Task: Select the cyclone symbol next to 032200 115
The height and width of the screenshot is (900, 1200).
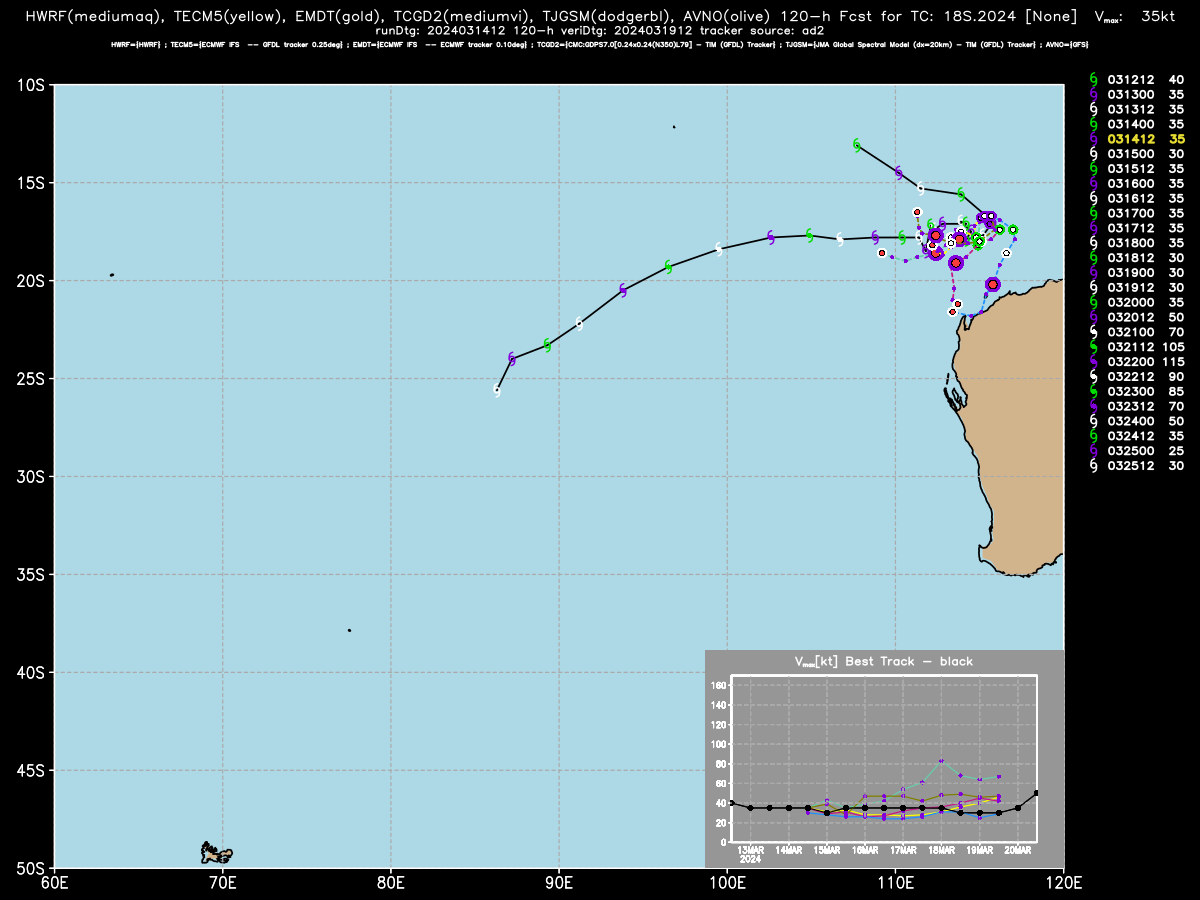Action: [1093, 362]
